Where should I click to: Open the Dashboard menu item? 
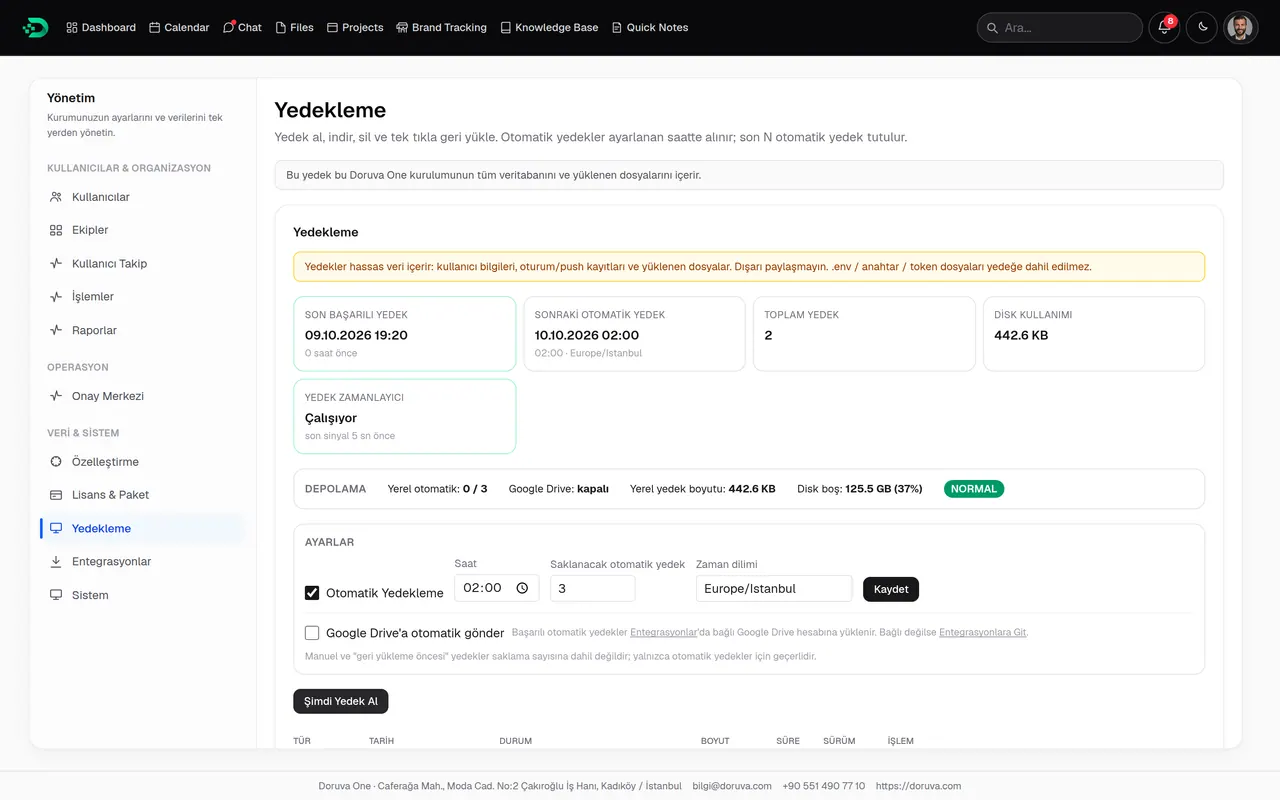point(101,28)
